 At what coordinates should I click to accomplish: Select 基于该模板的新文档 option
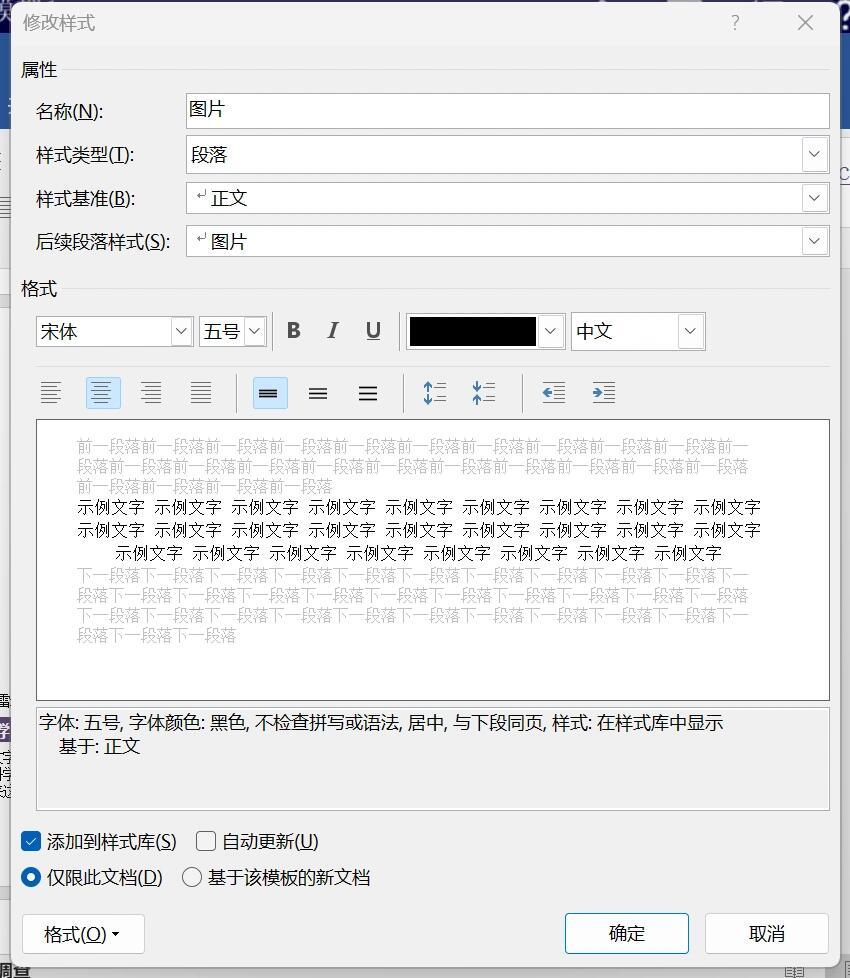tap(191, 877)
